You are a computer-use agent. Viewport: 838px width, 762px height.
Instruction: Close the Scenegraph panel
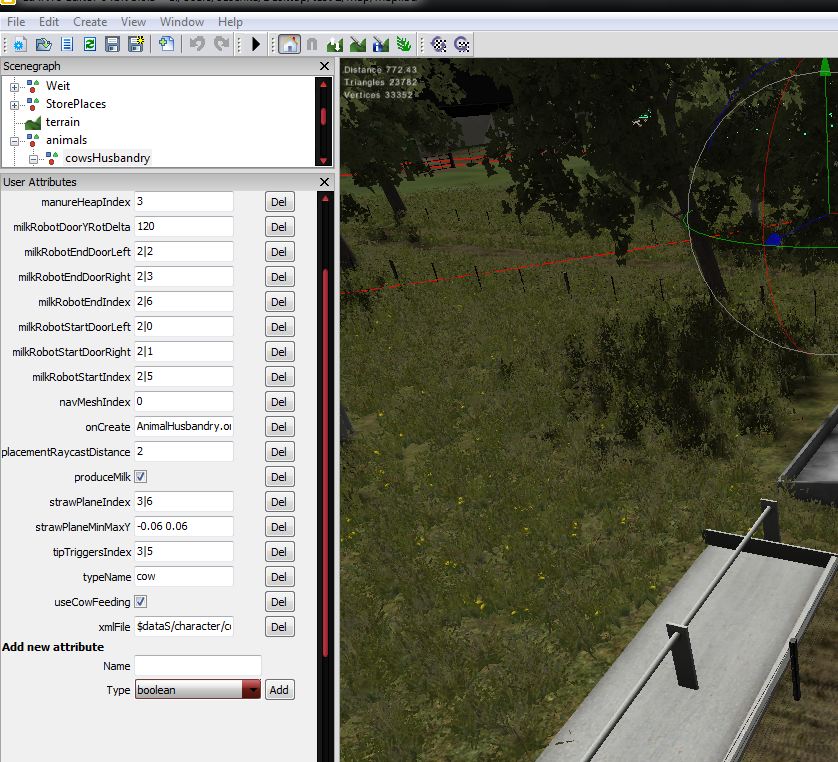point(324,66)
